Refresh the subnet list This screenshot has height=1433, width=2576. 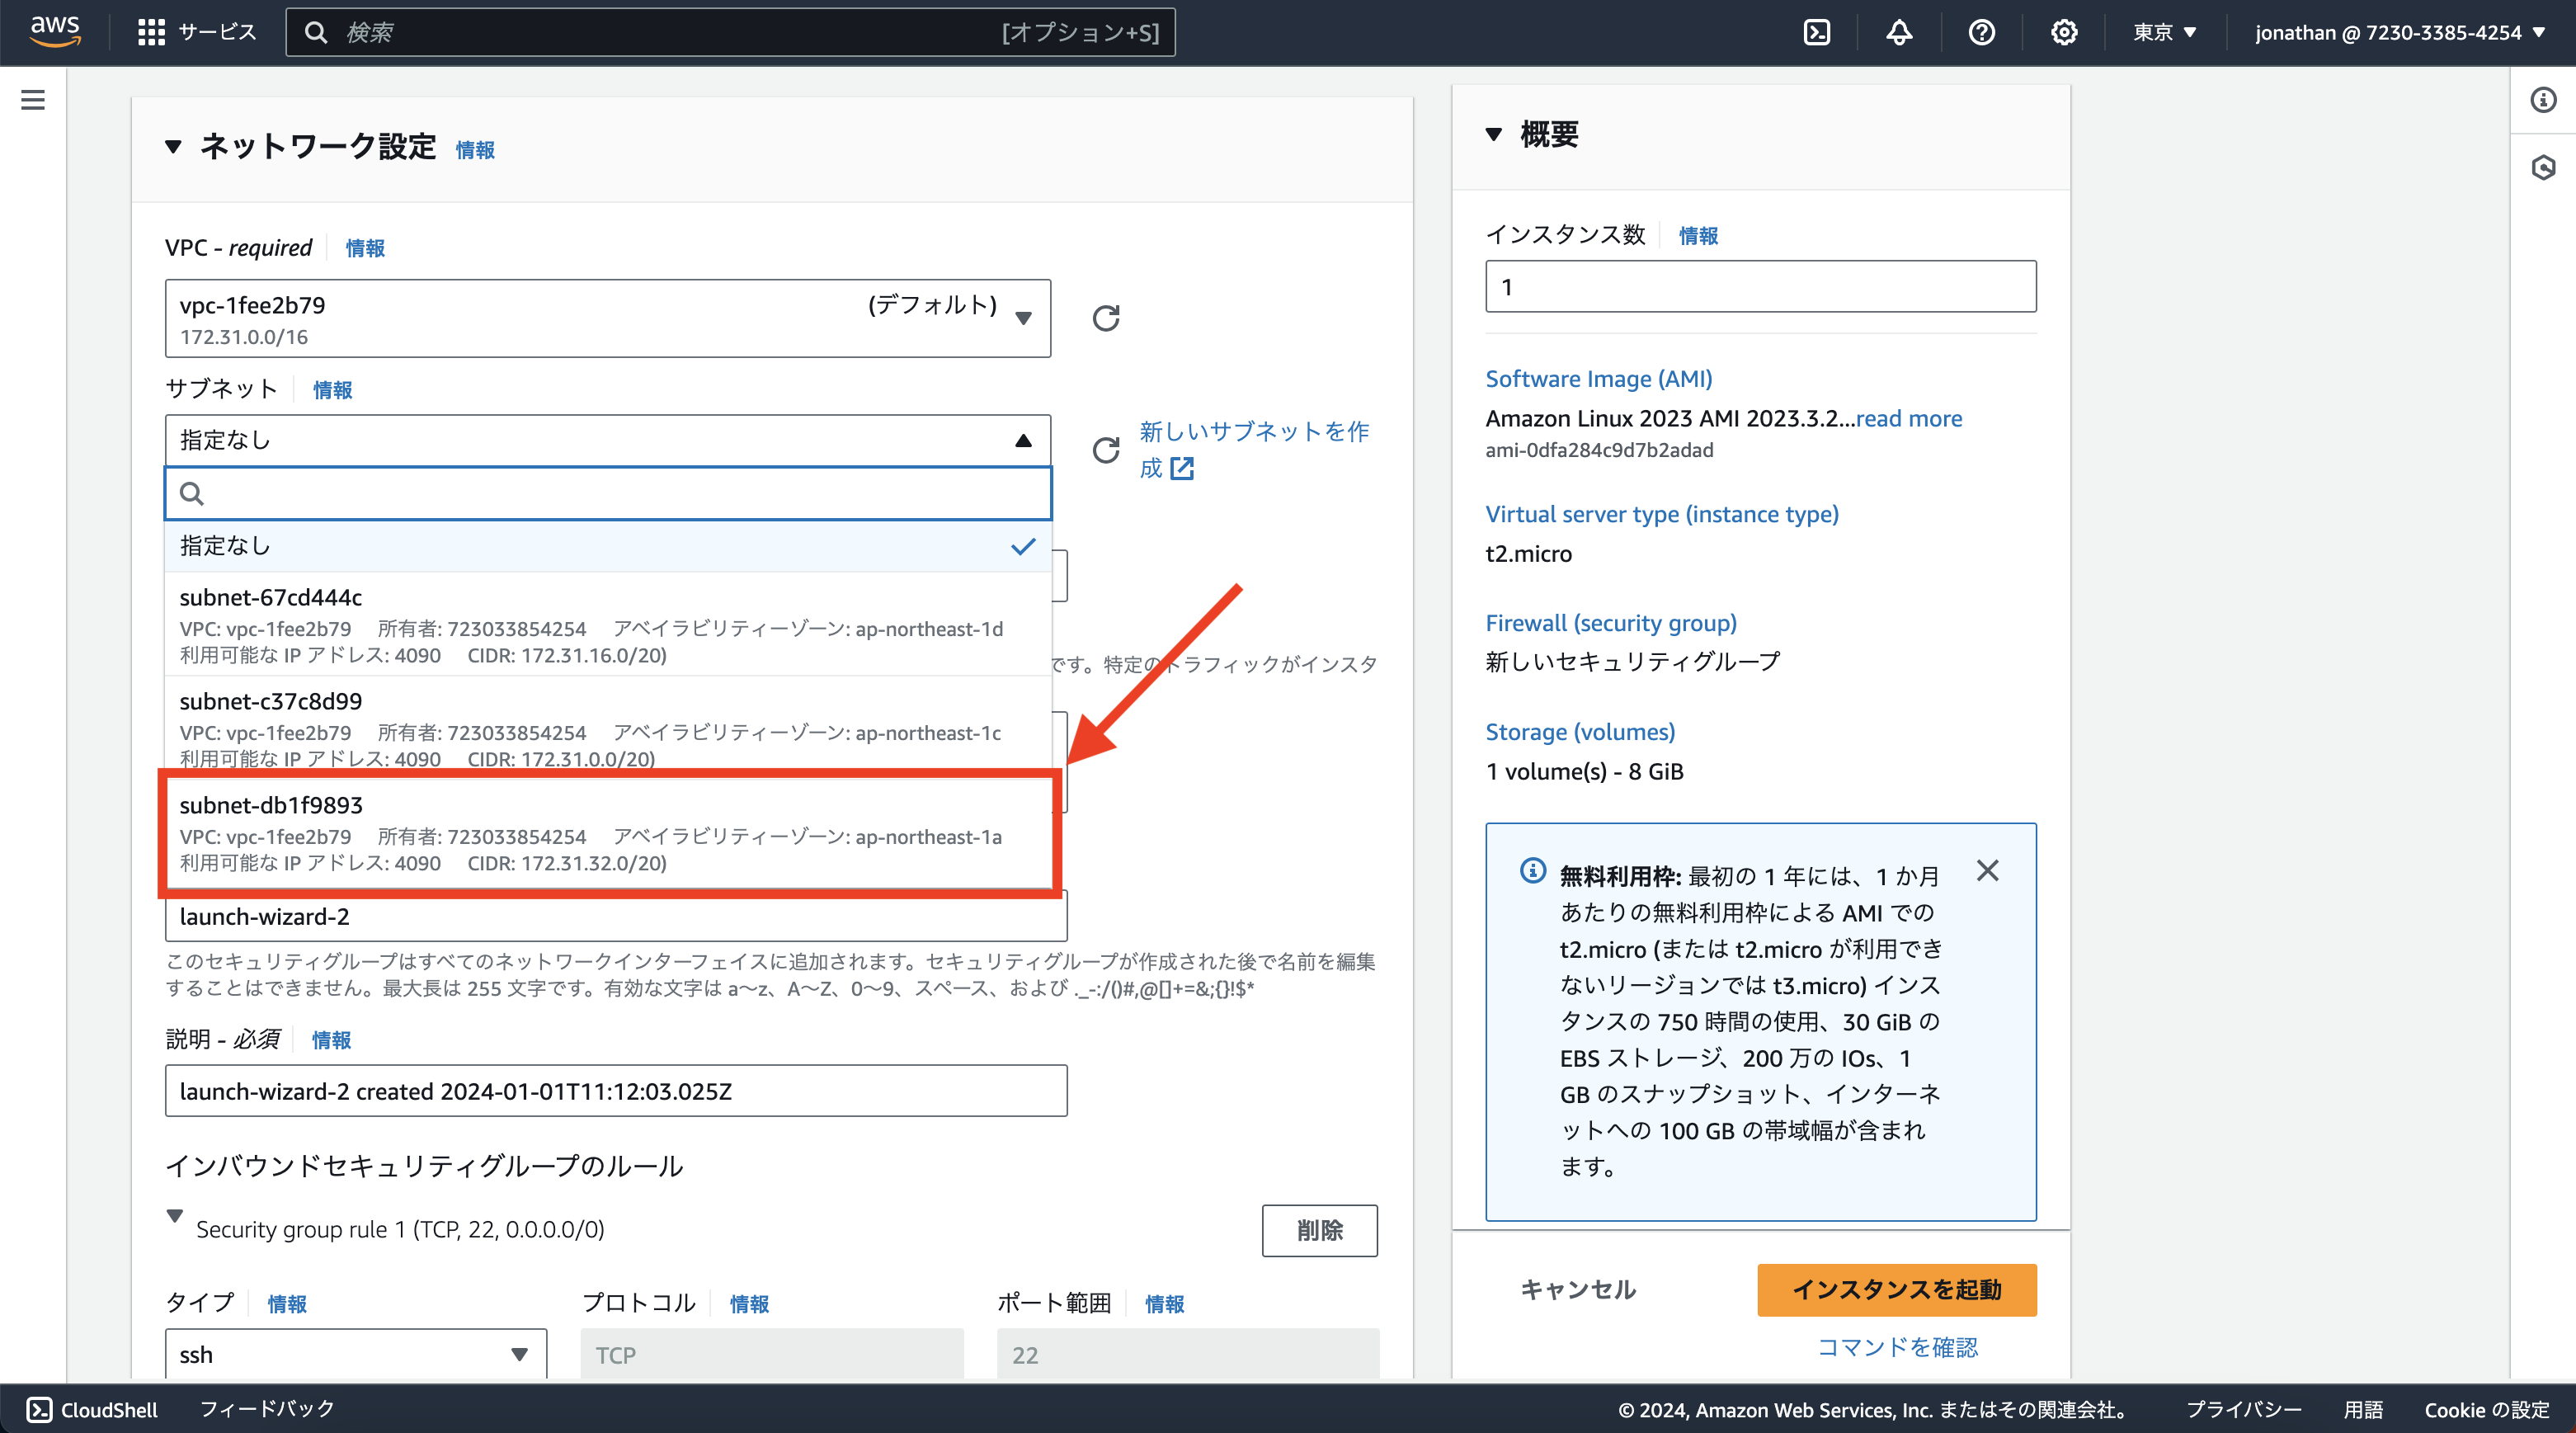[1105, 450]
